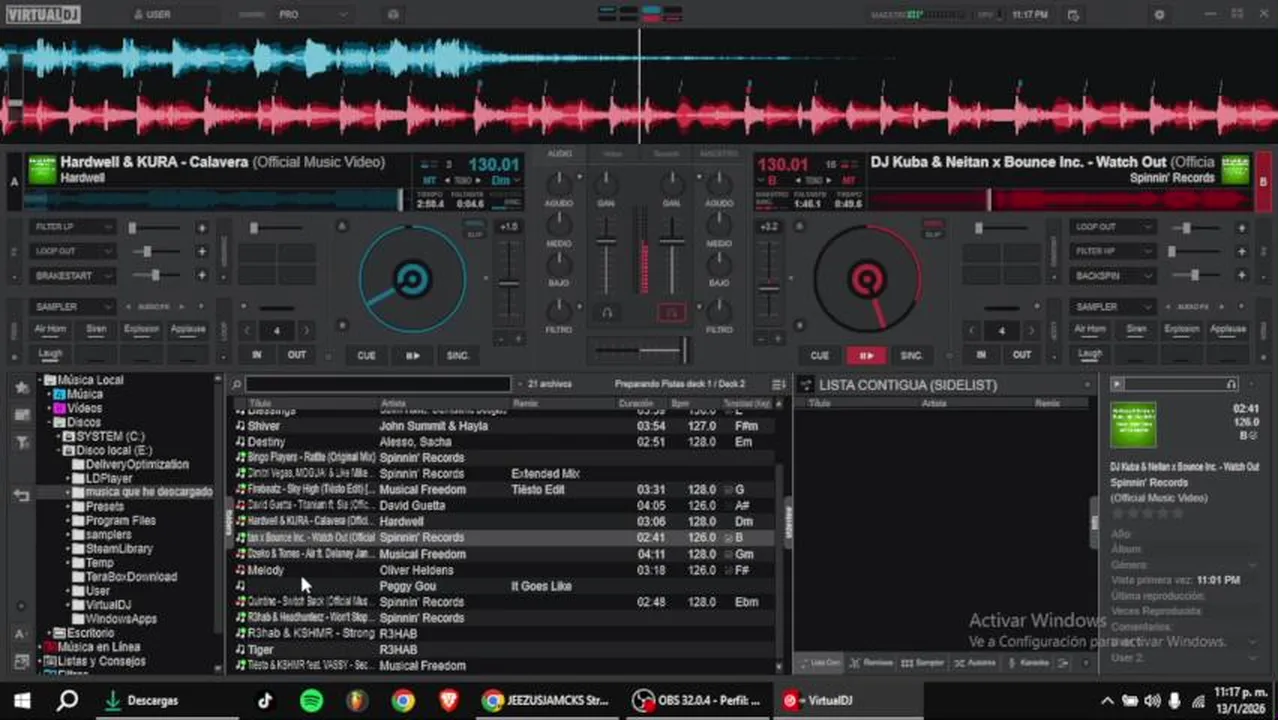Switch to the AUDIO mixer tab

tap(560, 154)
